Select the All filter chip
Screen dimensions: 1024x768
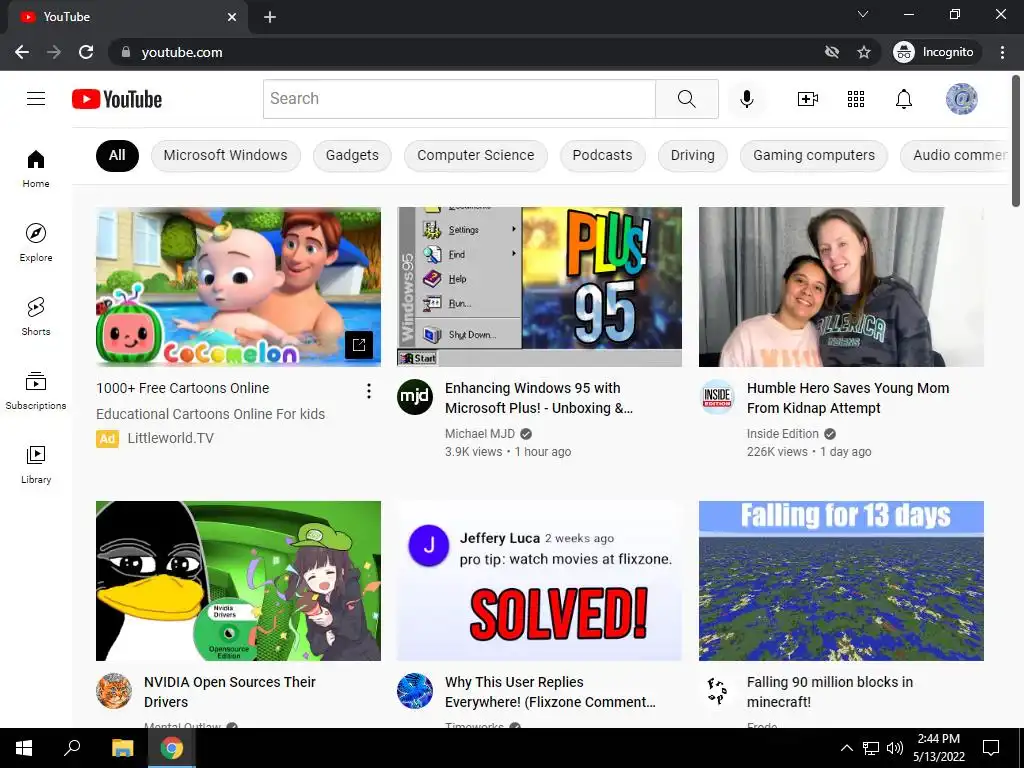pyautogui.click(x=117, y=155)
